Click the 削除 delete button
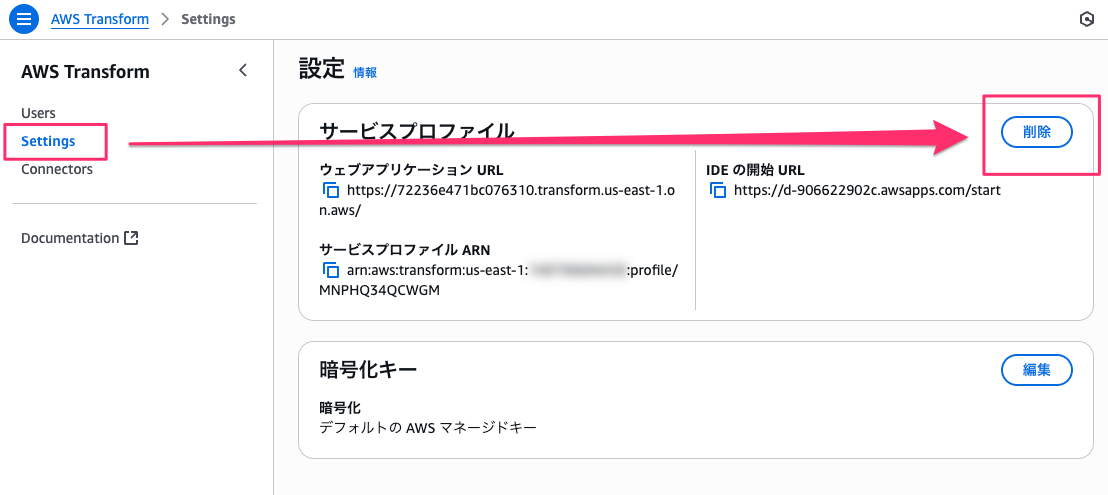Viewport: 1108px width, 495px height. pos(1037,132)
